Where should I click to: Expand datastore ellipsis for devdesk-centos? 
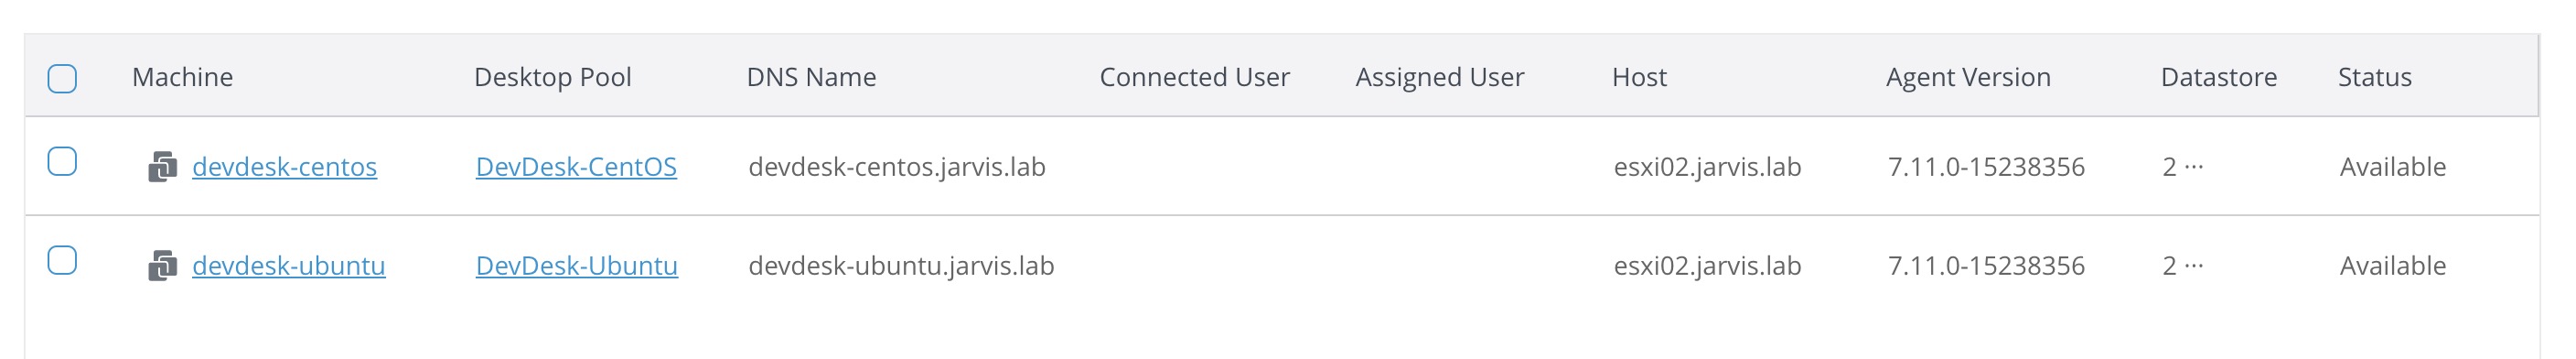click(2194, 167)
